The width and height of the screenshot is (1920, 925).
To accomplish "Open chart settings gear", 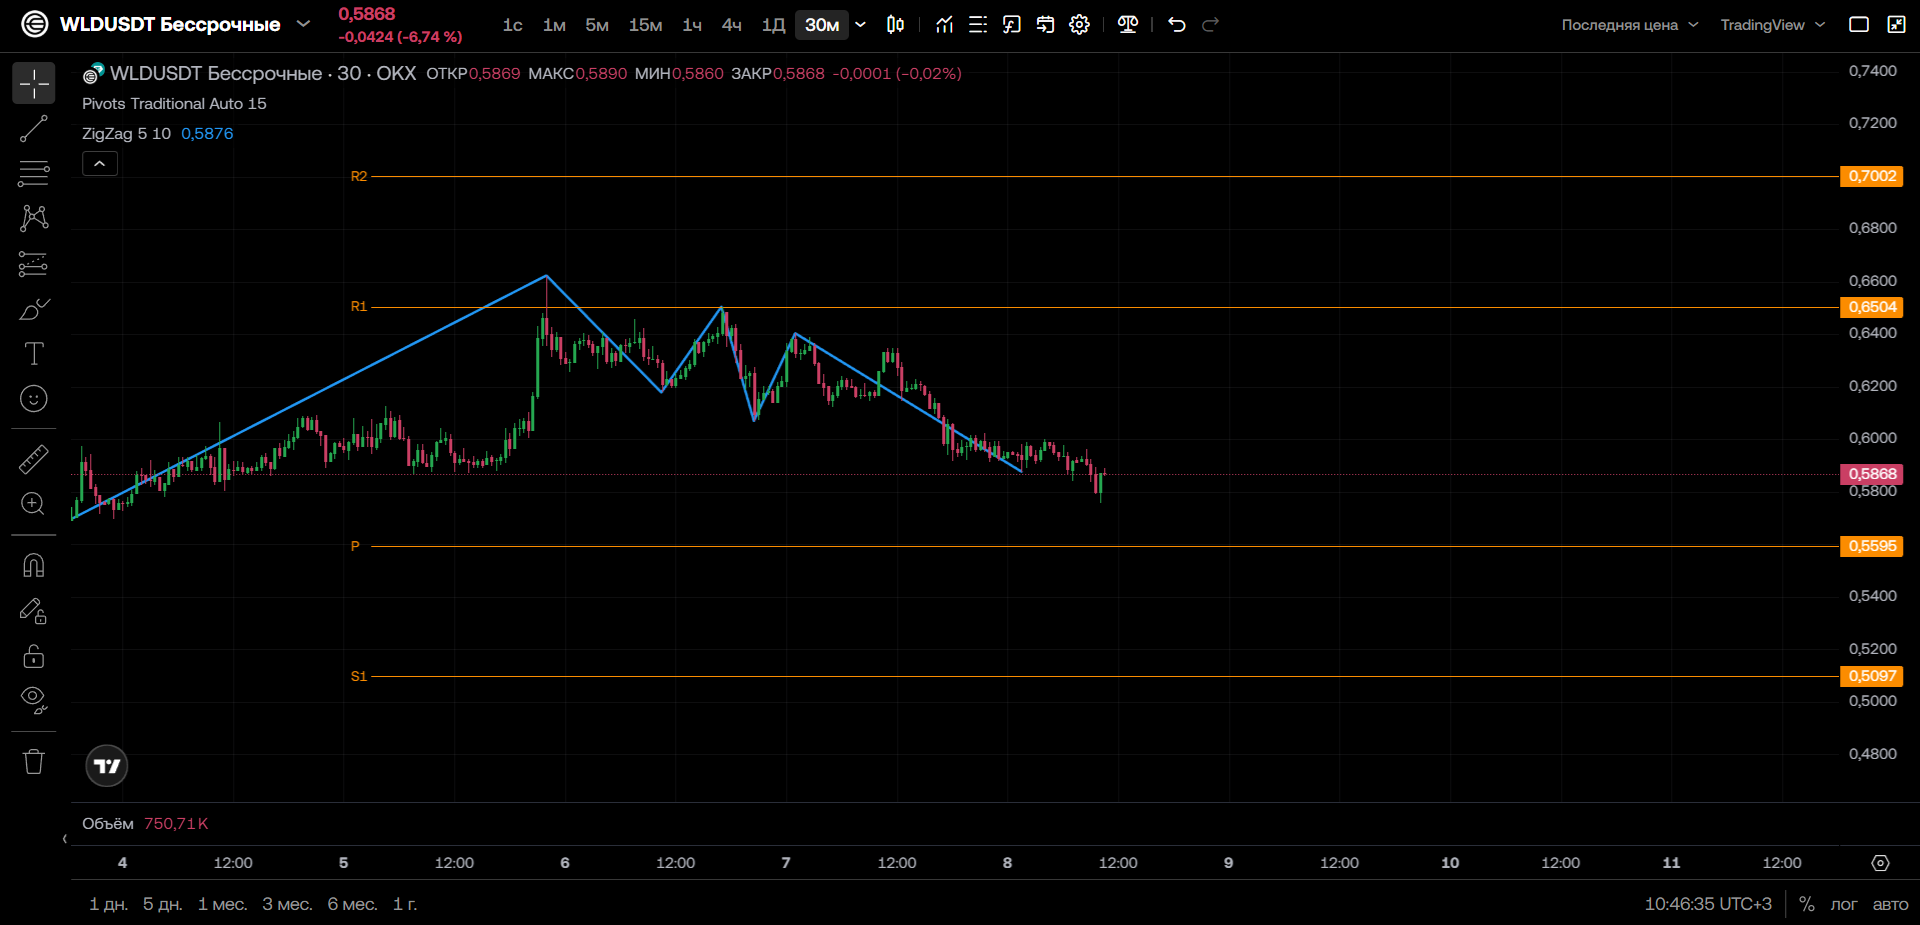I will [x=1079, y=24].
